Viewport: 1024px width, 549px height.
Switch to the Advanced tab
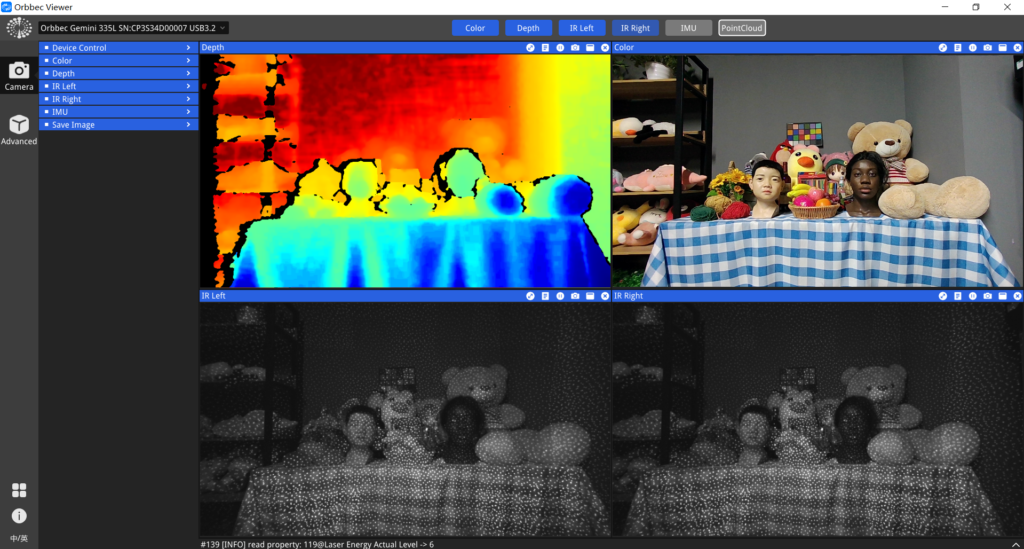pyautogui.click(x=19, y=130)
